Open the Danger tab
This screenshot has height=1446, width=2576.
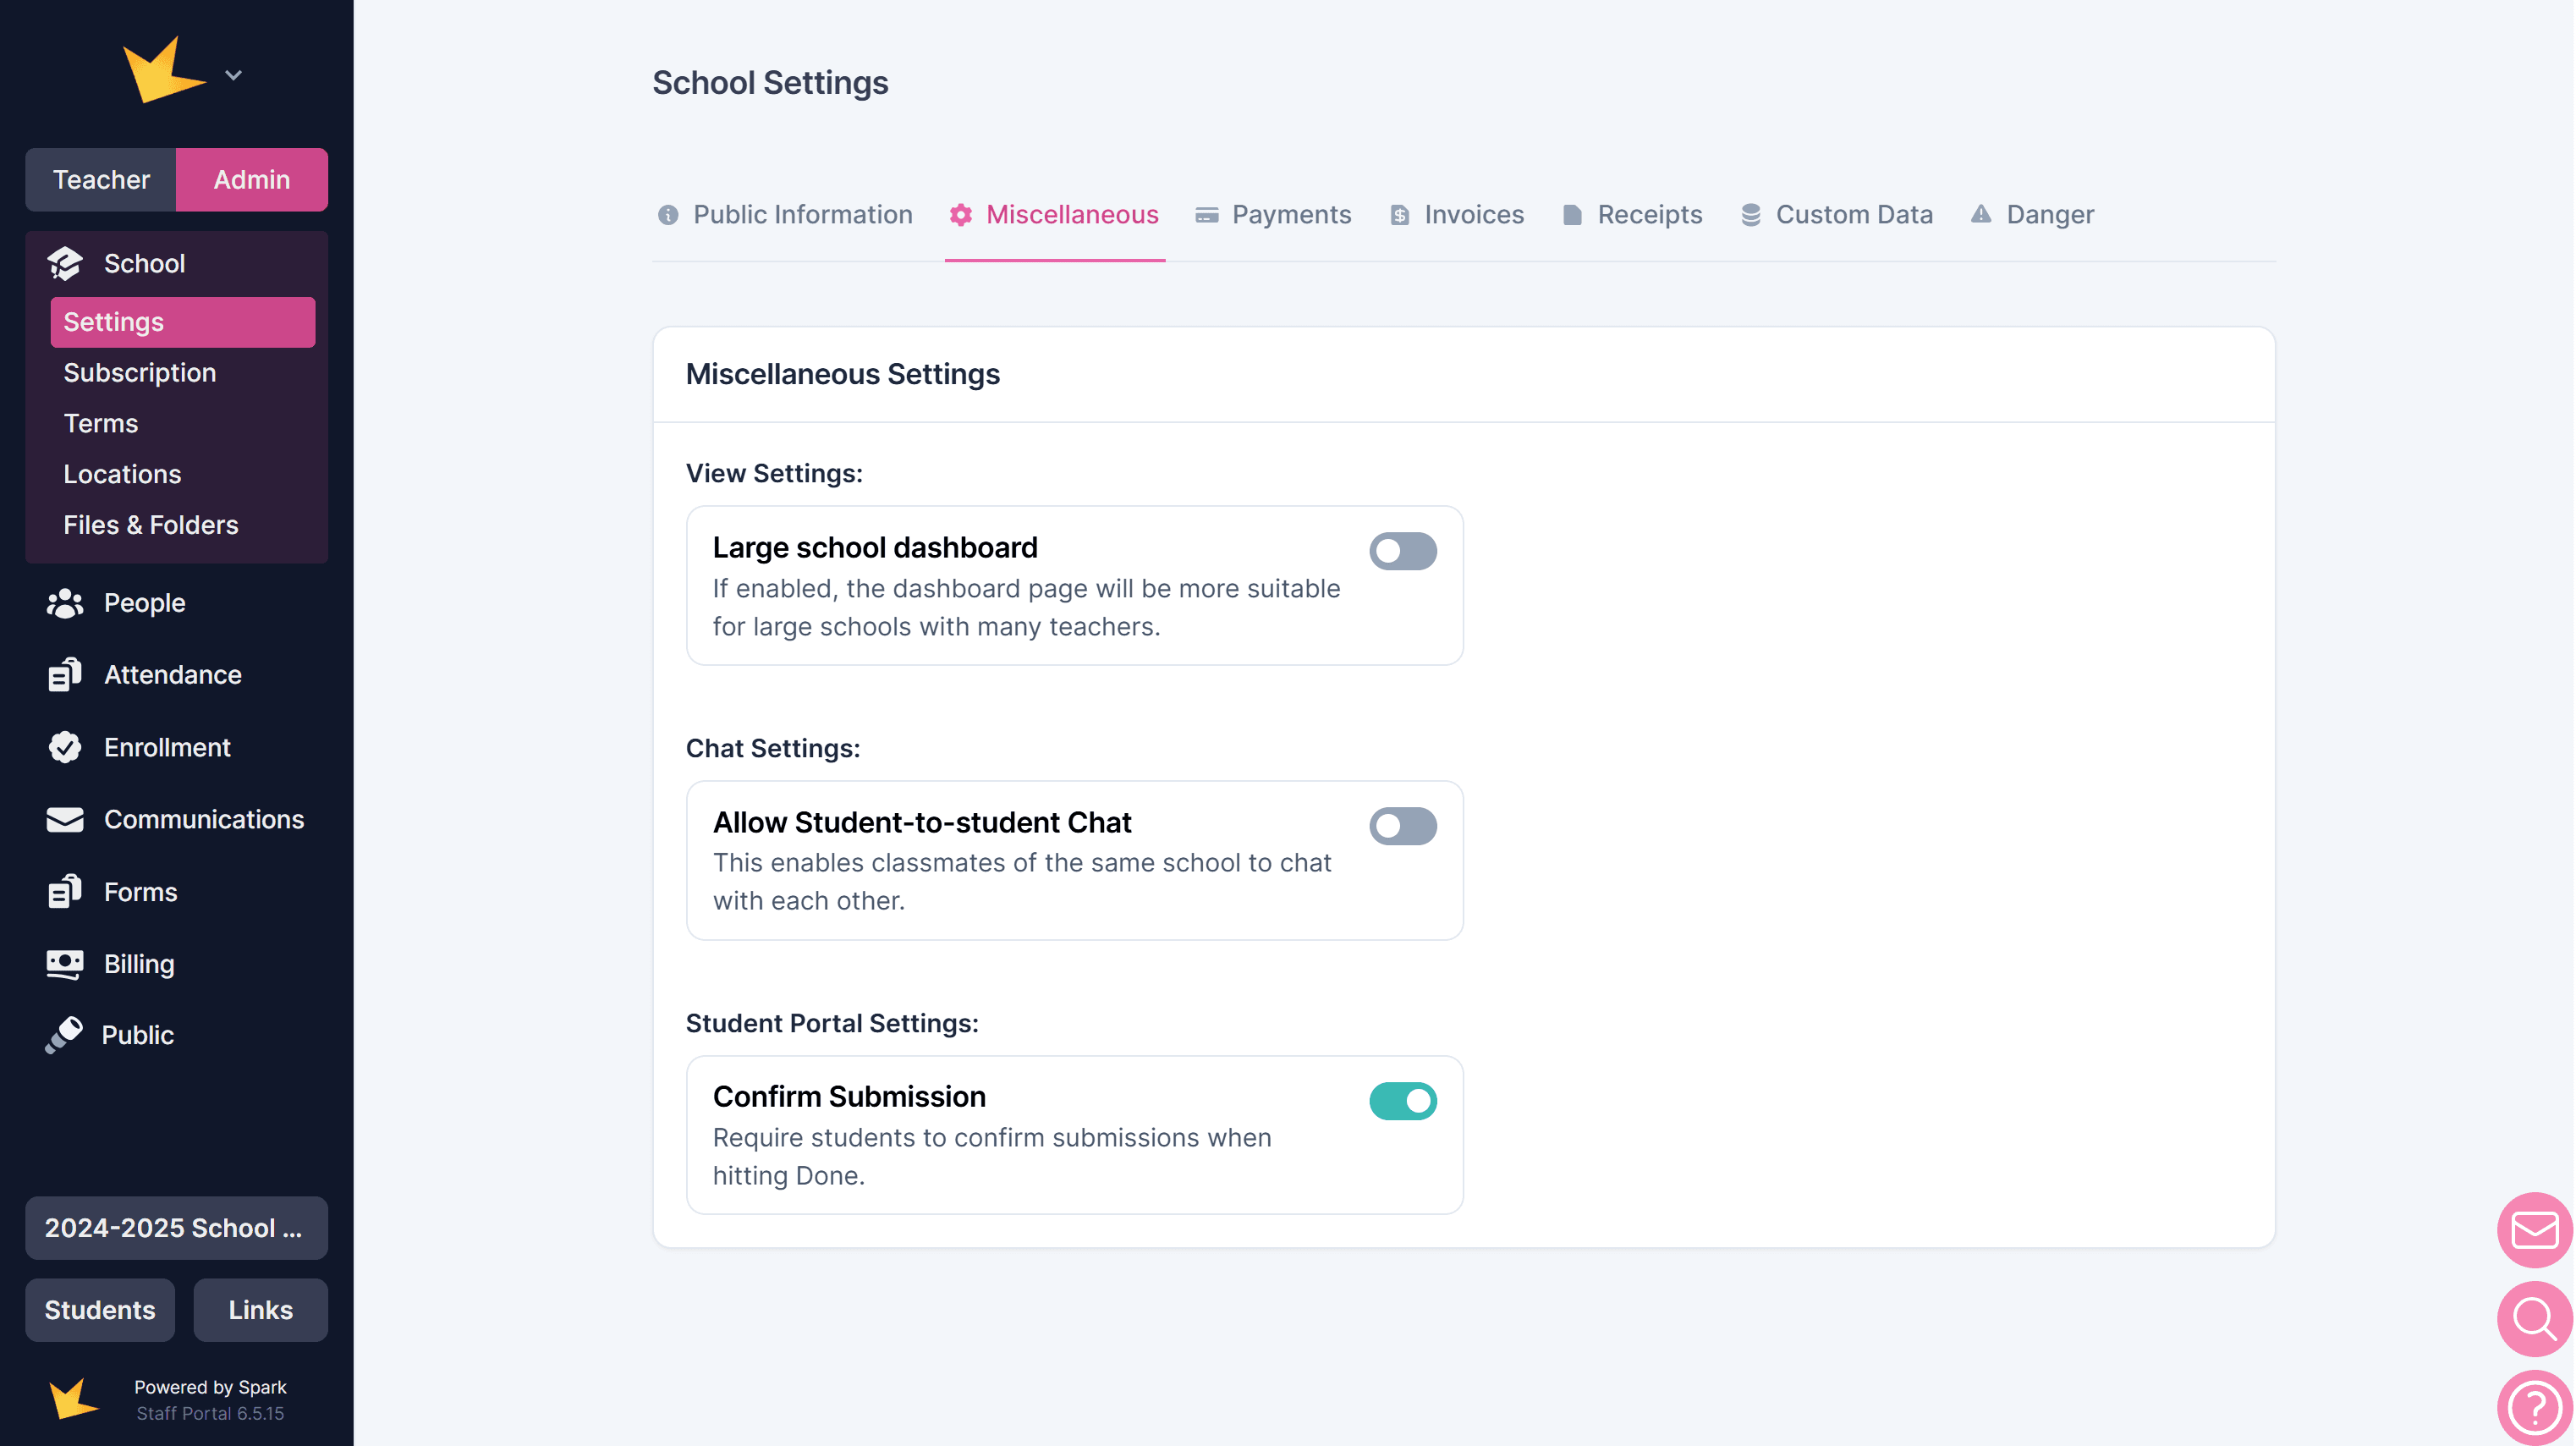pos(2032,215)
